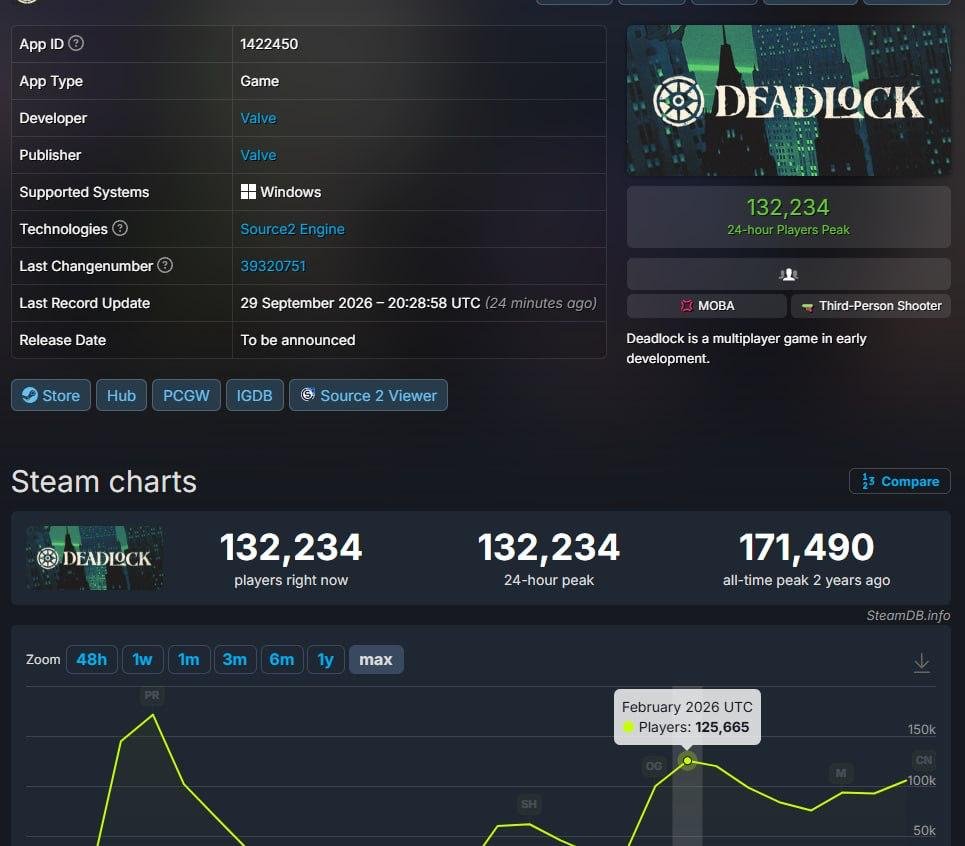965x846 pixels.
Task: Set chart zoom to 1w
Action: (x=142, y=660)
